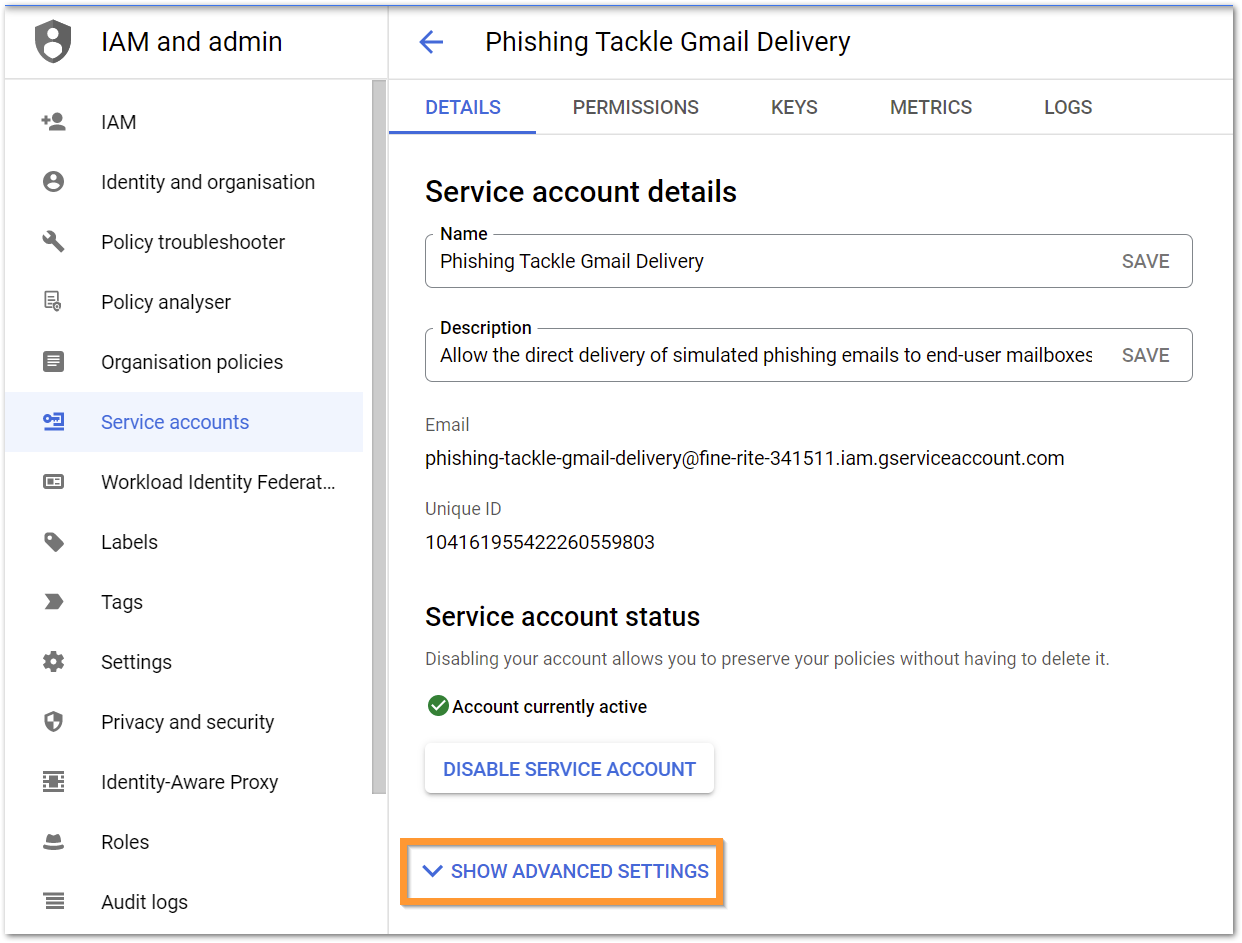The image size is (1242, 943).
Task: Click Disable Service Account button
Action: click(x=569, y=769)
